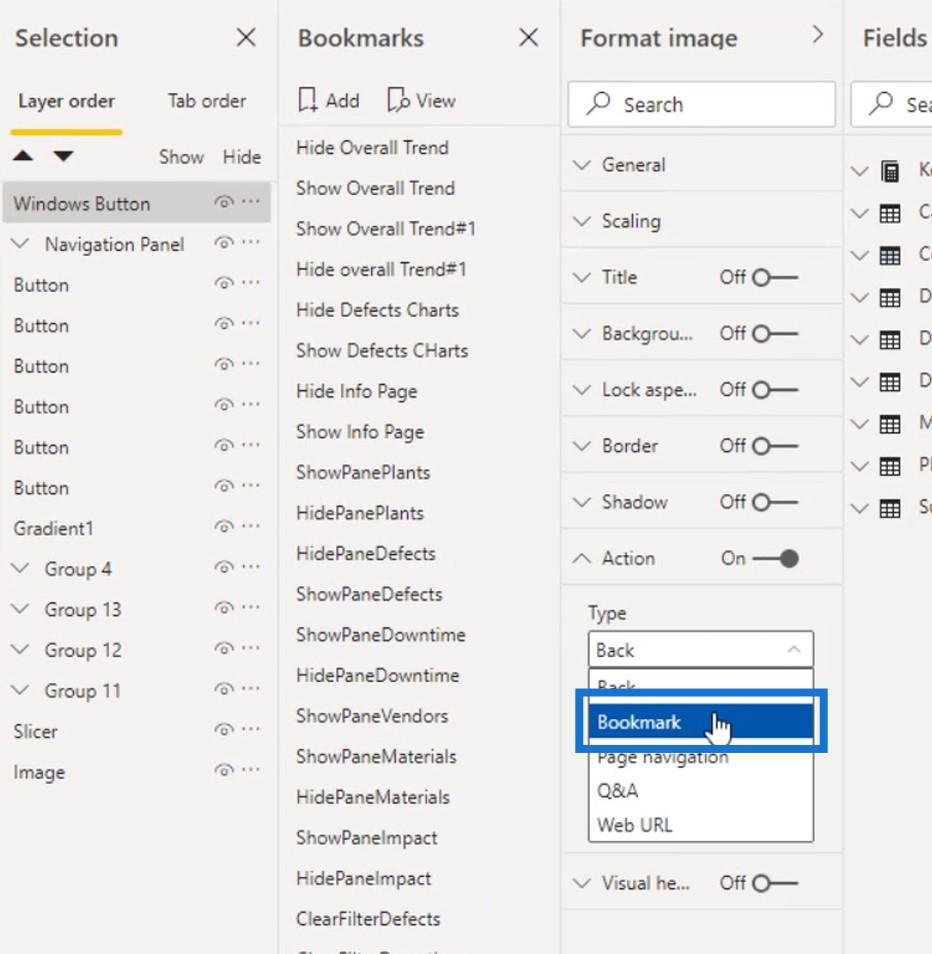Viewport: 932px width, 954px height.
Task: Turn on the Title toggle
Action: (774, 277)
